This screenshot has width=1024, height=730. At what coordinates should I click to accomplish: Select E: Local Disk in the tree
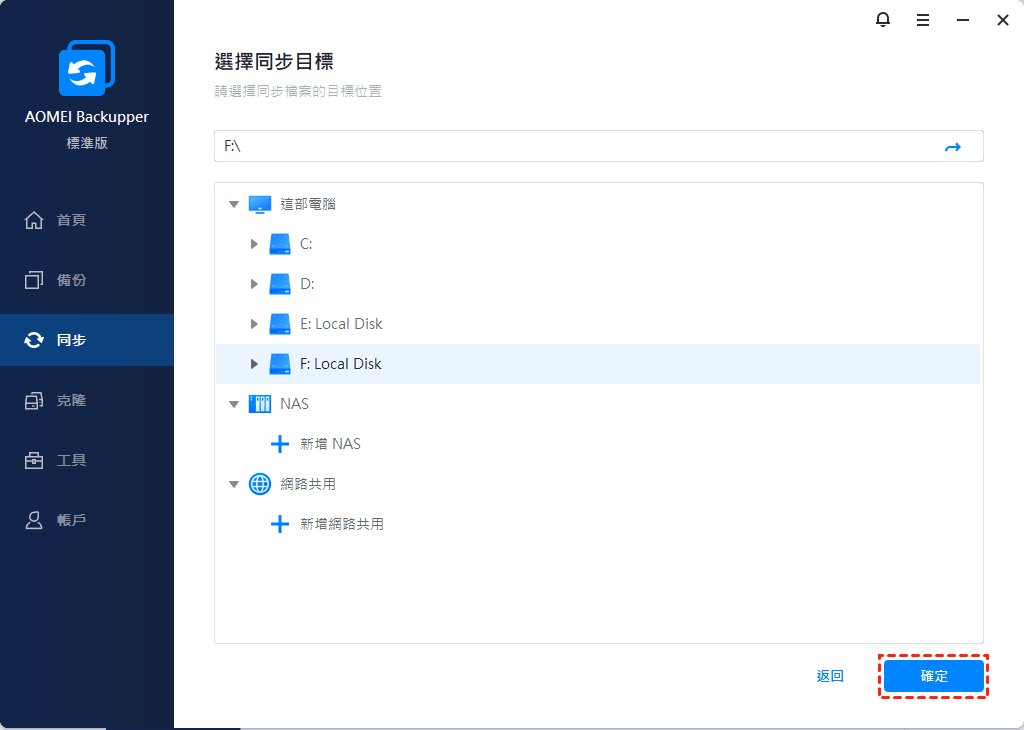tap(341, 324)
